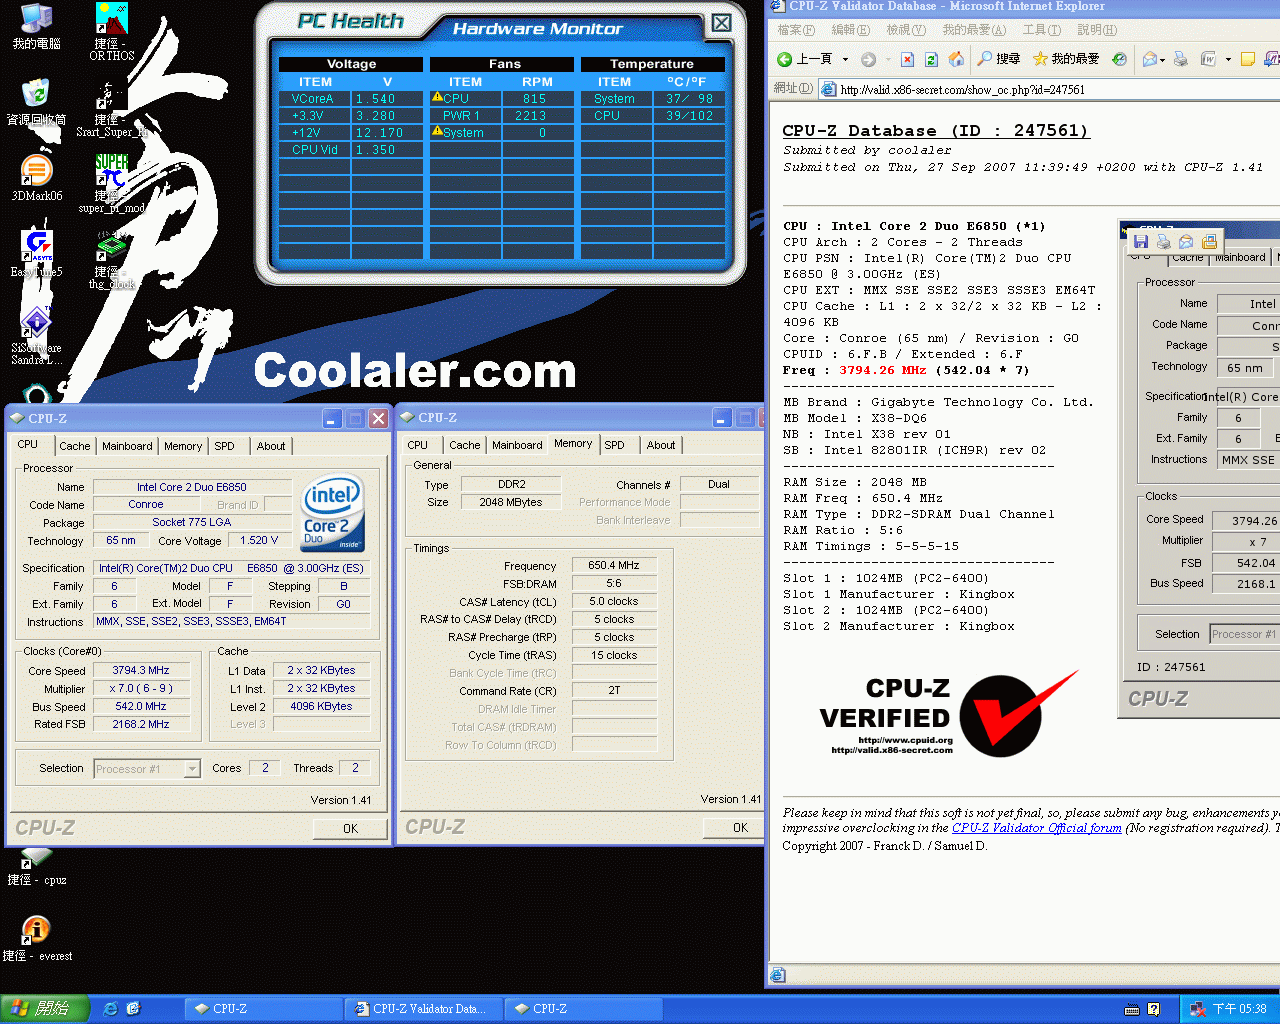Open the Processor #1 selection dropdown
Screen dimensions: 1280x1024
pyautogui.click(x=192, y=769)
